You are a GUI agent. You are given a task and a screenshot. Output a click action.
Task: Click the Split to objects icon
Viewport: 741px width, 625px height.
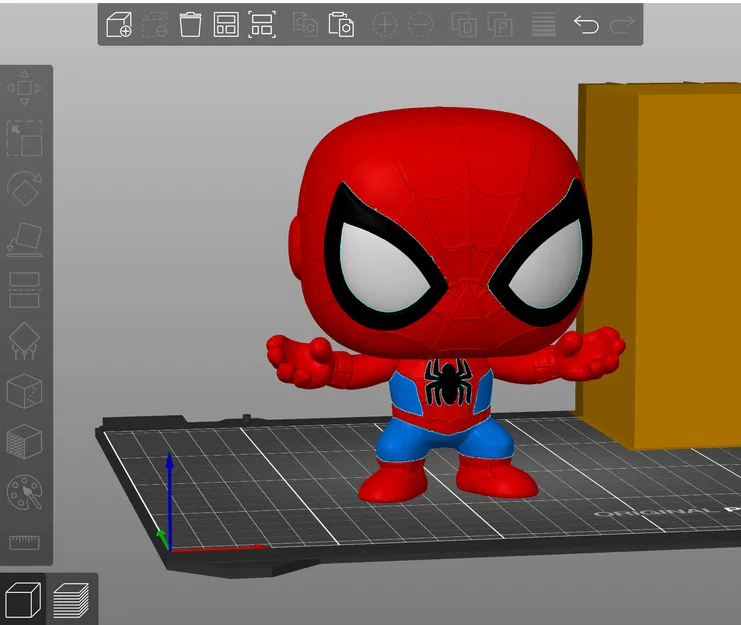coord(464,25)
